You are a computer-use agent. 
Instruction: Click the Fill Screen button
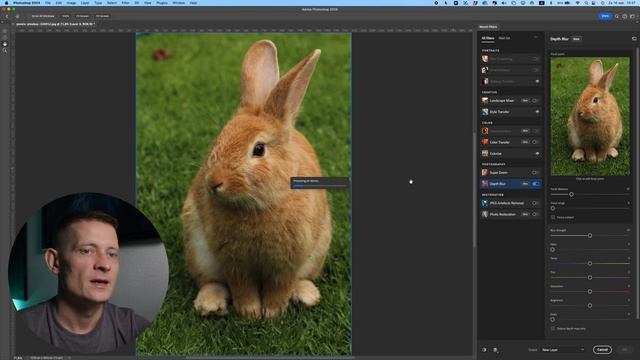[x=102, y=16]
